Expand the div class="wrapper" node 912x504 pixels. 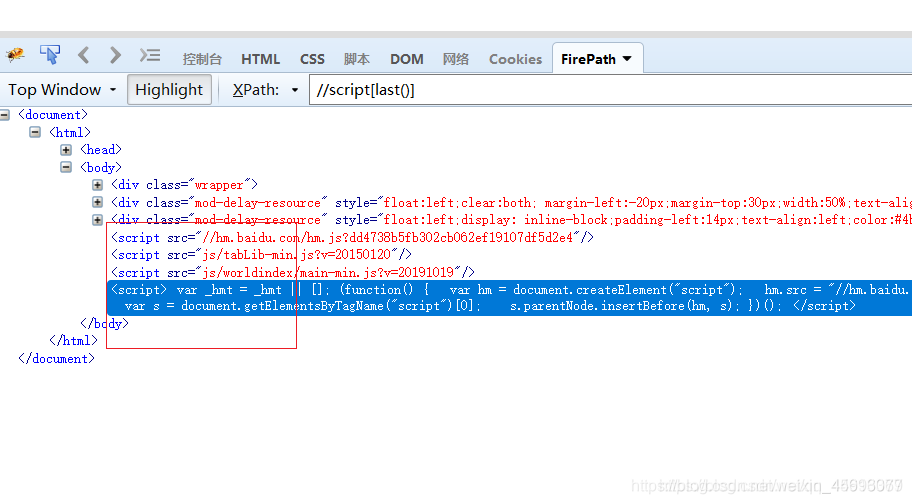98,185
